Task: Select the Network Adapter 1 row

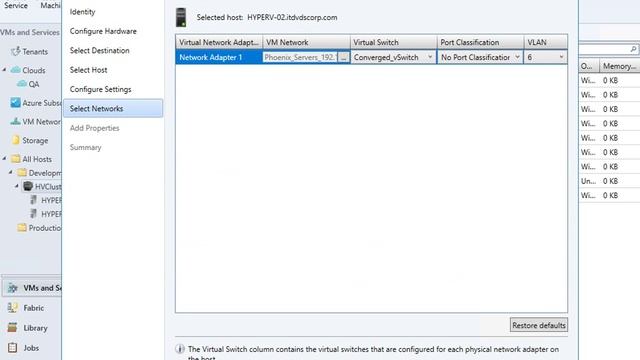Action: pyautogui.click(x=219, y=57)
